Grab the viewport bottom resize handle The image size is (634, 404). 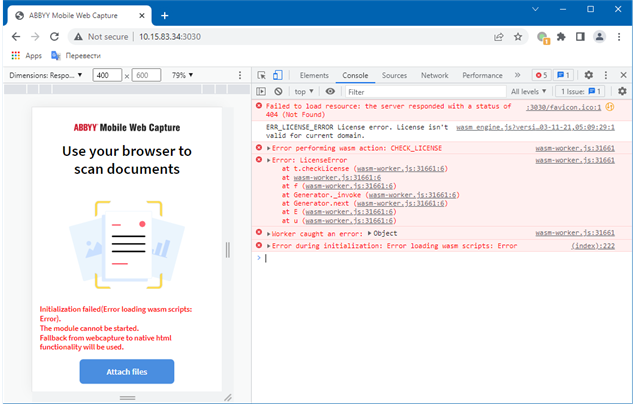point(127,398)
